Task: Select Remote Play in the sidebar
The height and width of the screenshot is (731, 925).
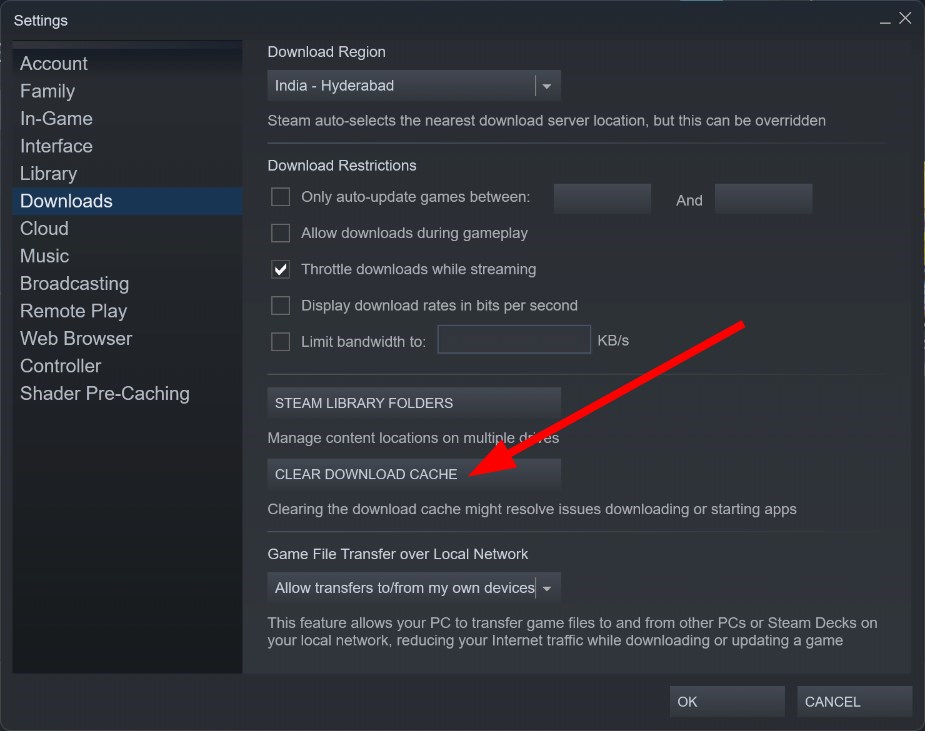Action: (127, 311)
